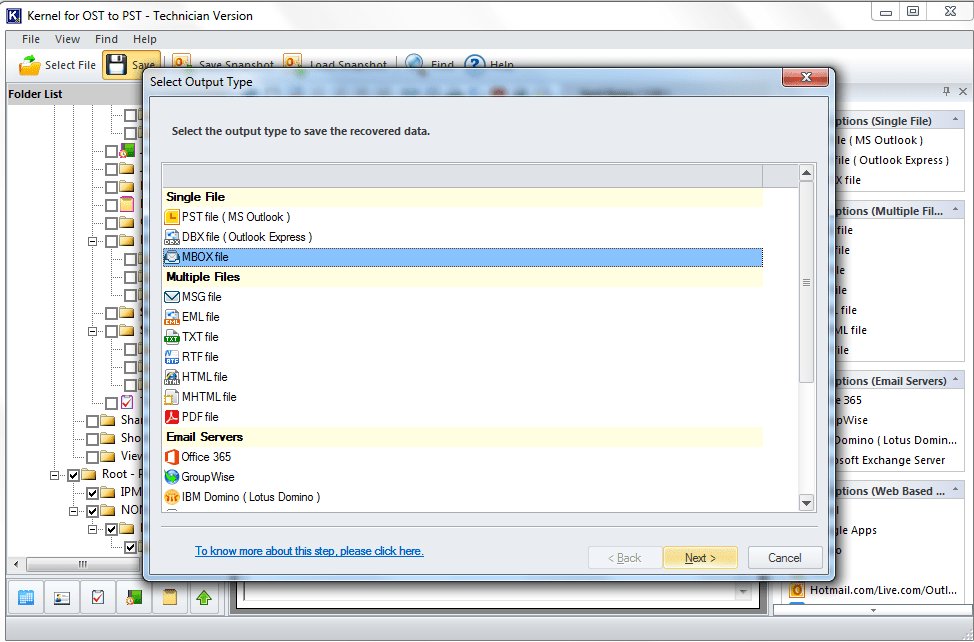Open the File menu

tap(30, 39)
